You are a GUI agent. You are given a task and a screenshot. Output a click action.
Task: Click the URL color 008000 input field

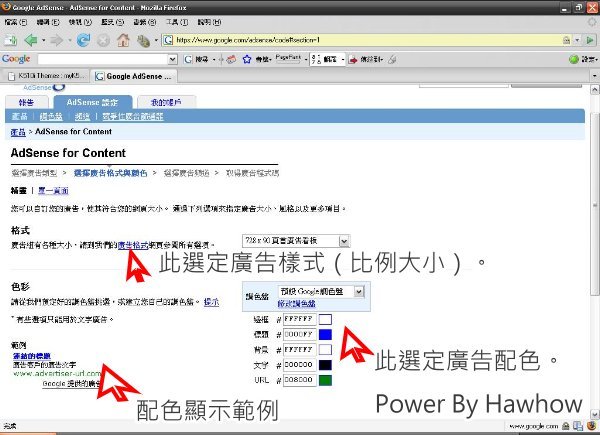click(300, 380)
